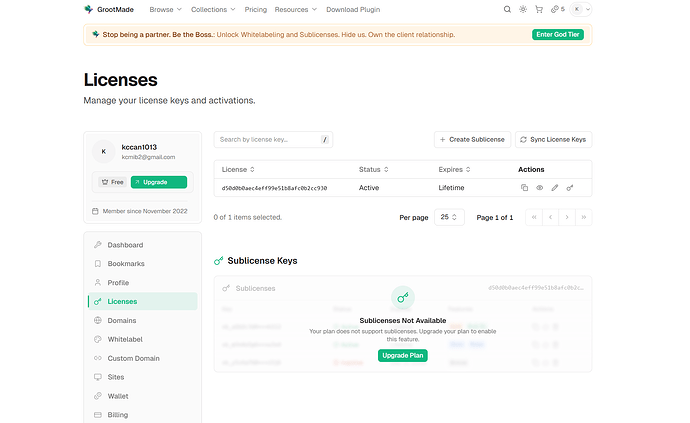Toggle light/dark theme sun icon
Viewport: 690px width, 423px height.
(522, 9)
